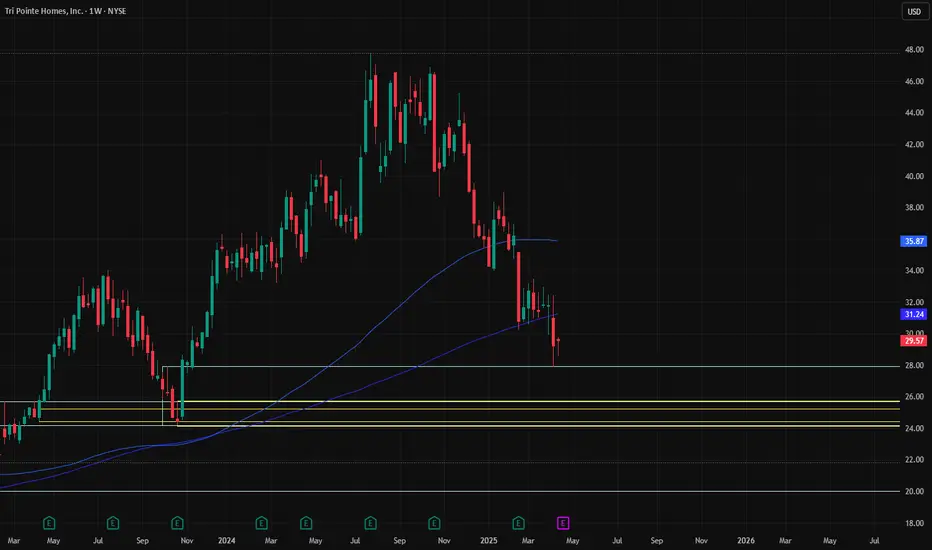Open the green earnings marker directly left of the purple one
Viewport: 932px width, 550px height.
[518, 523]
